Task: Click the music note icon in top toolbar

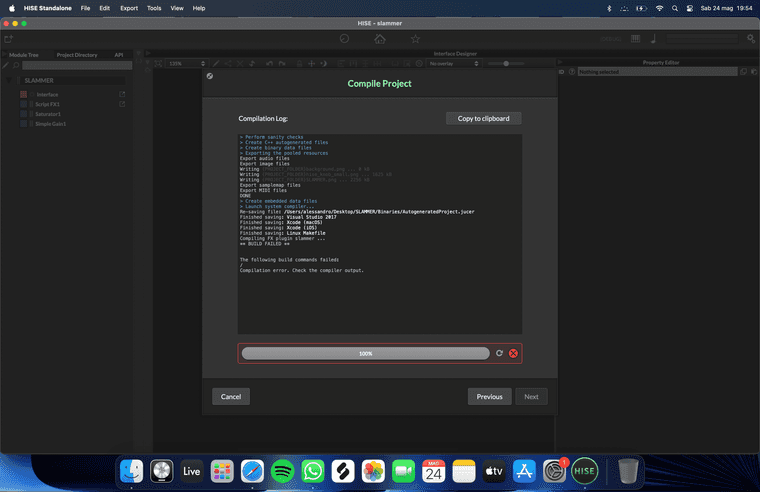Action: click(653, 39)
